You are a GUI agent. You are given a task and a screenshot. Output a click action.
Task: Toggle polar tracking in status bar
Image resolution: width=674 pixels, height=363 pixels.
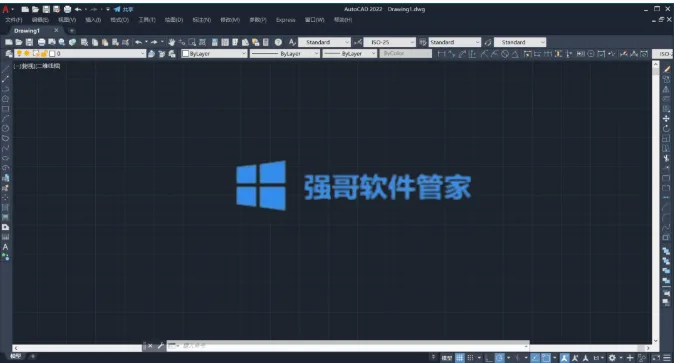point(499,358)
